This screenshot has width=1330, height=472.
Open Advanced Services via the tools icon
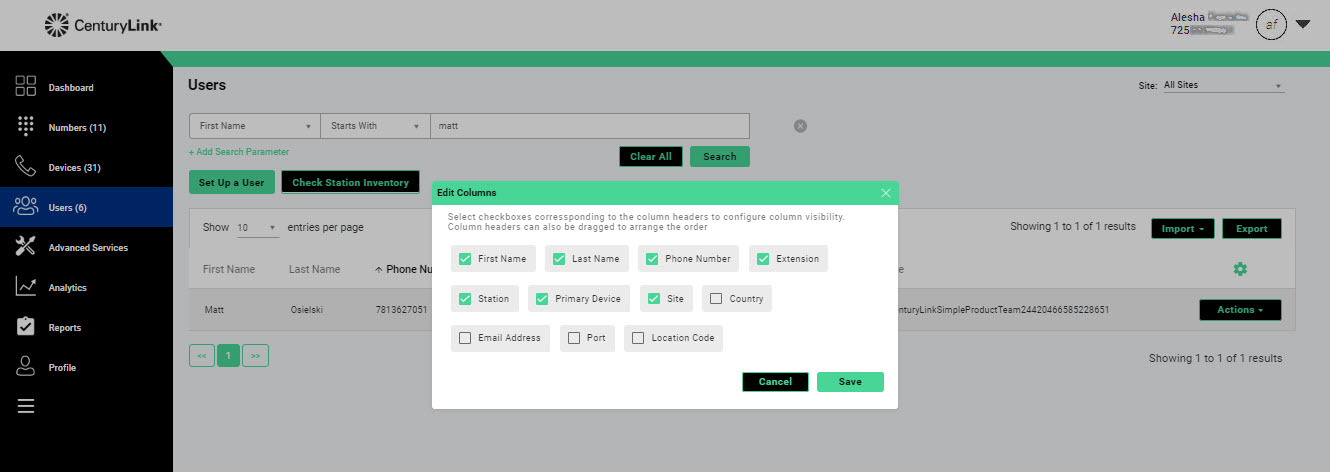point(26,247)
